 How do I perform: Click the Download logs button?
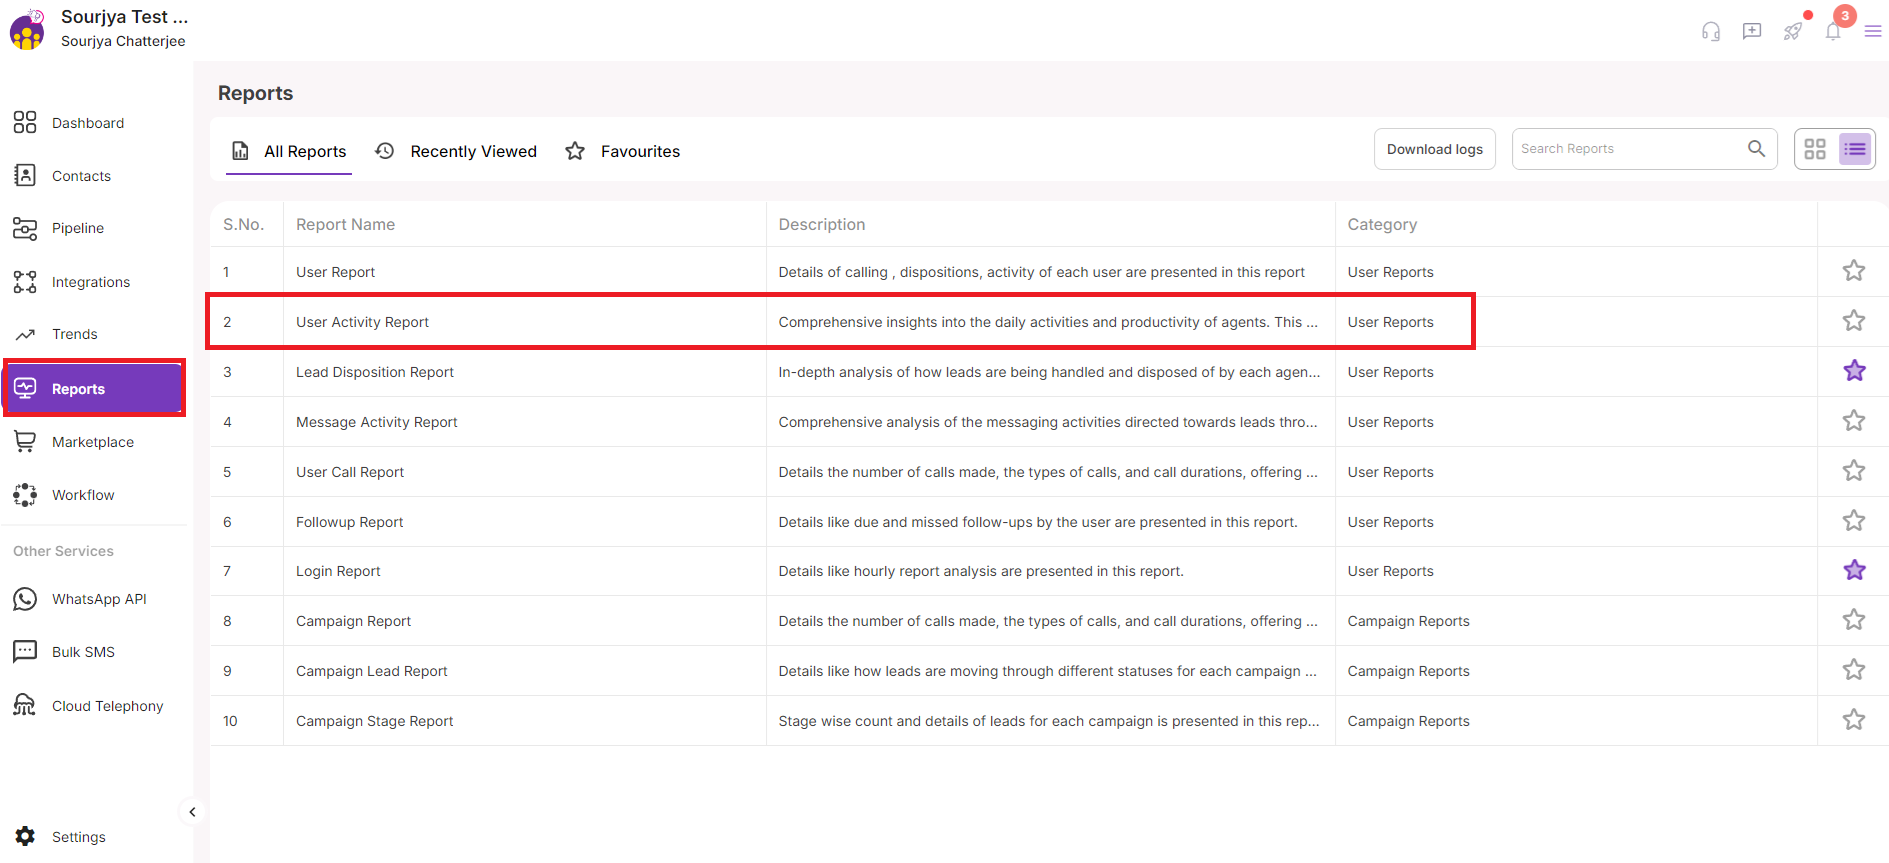pos(1434,149)
